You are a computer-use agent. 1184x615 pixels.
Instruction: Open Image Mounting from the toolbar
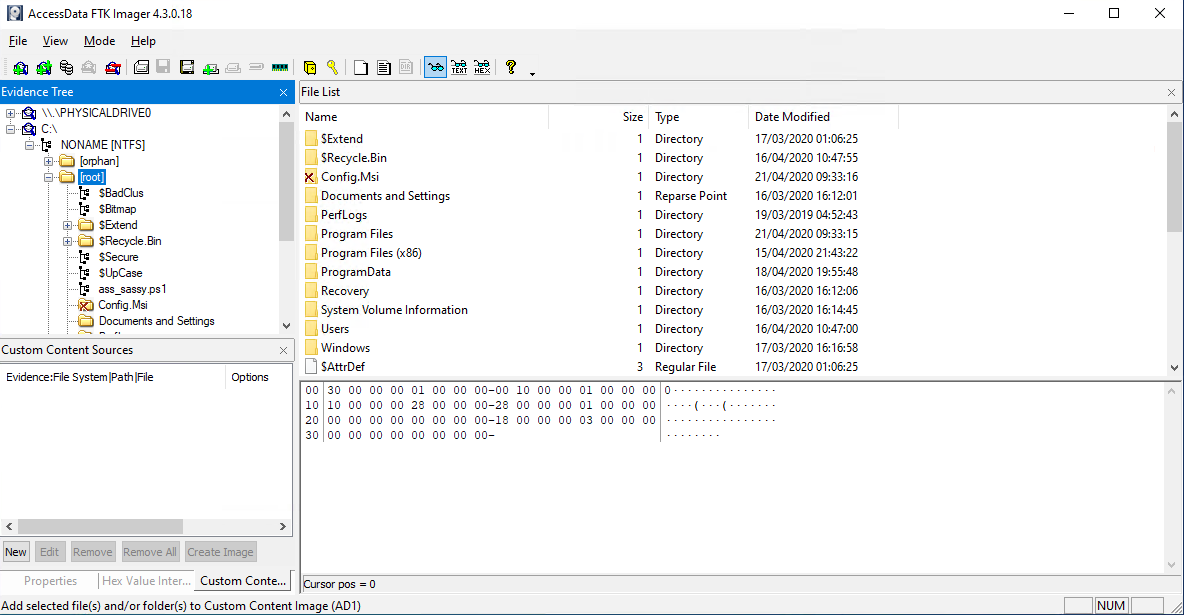coord(66,68)
